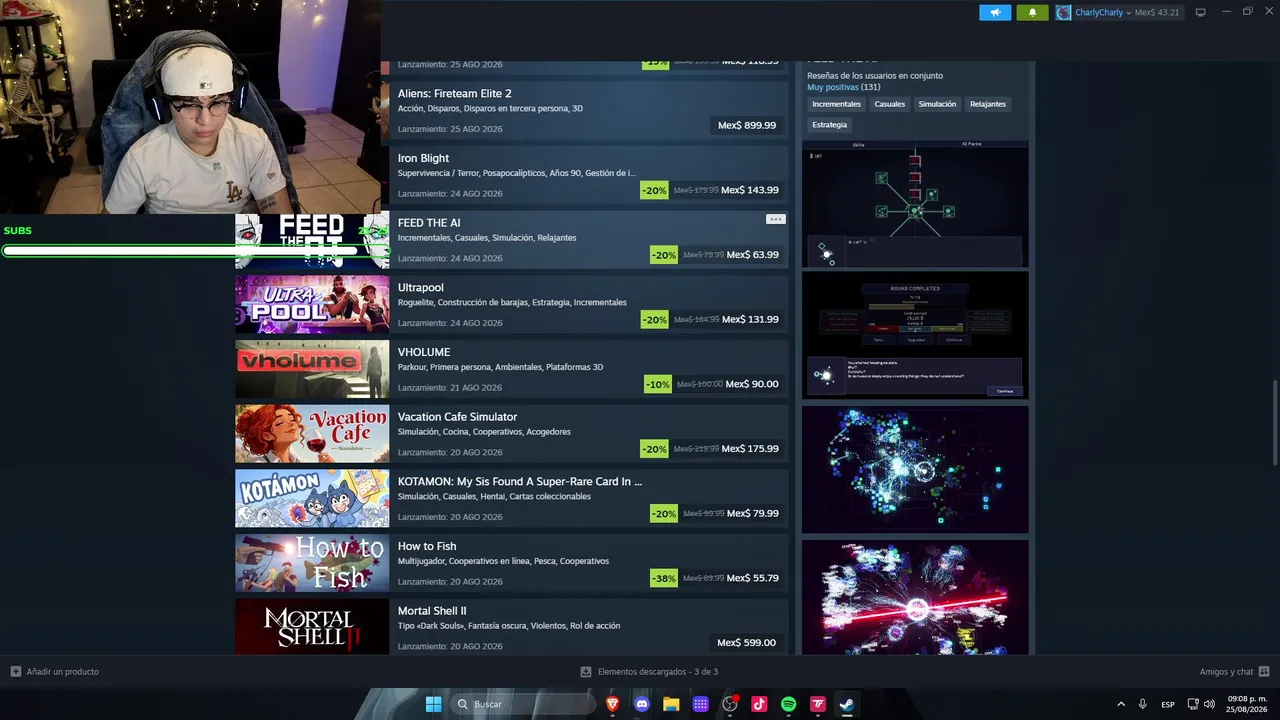
Task: Open the Ultrapool game title
Action: coord(421,288)
